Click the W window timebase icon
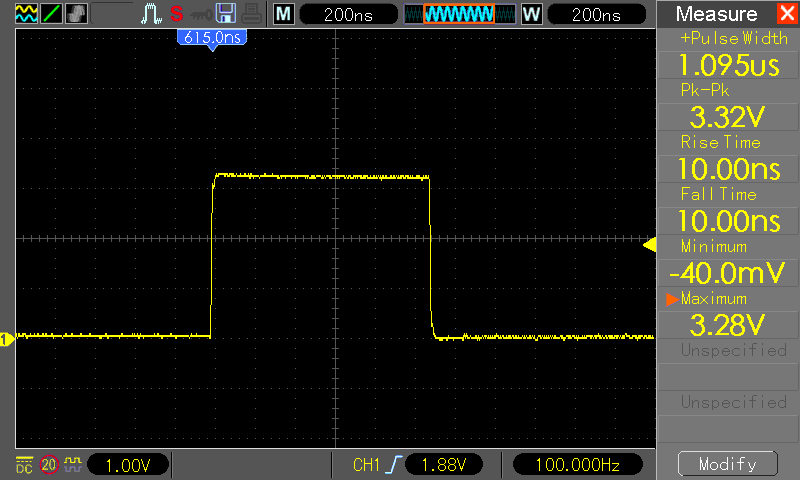 coord(532,14)
